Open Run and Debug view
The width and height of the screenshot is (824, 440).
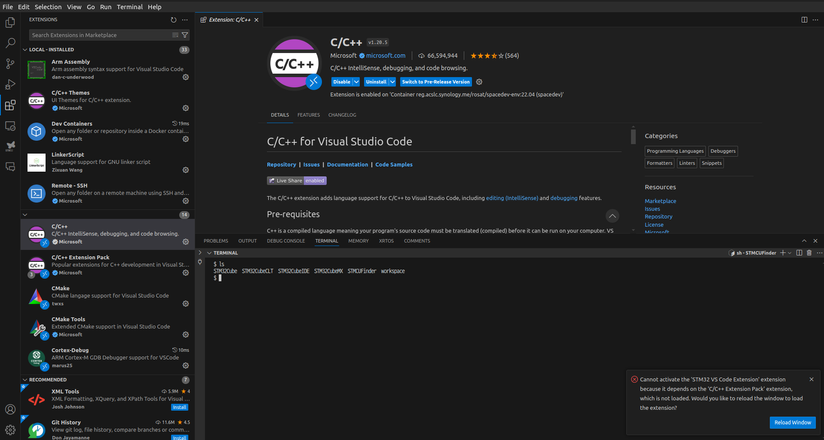click(x=10, y=84)
